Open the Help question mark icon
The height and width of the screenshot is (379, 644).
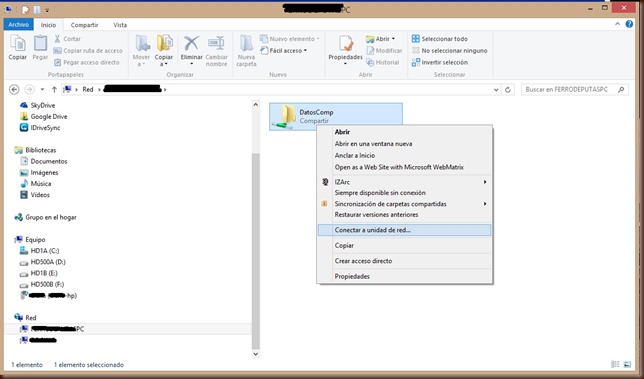point(629,24)
